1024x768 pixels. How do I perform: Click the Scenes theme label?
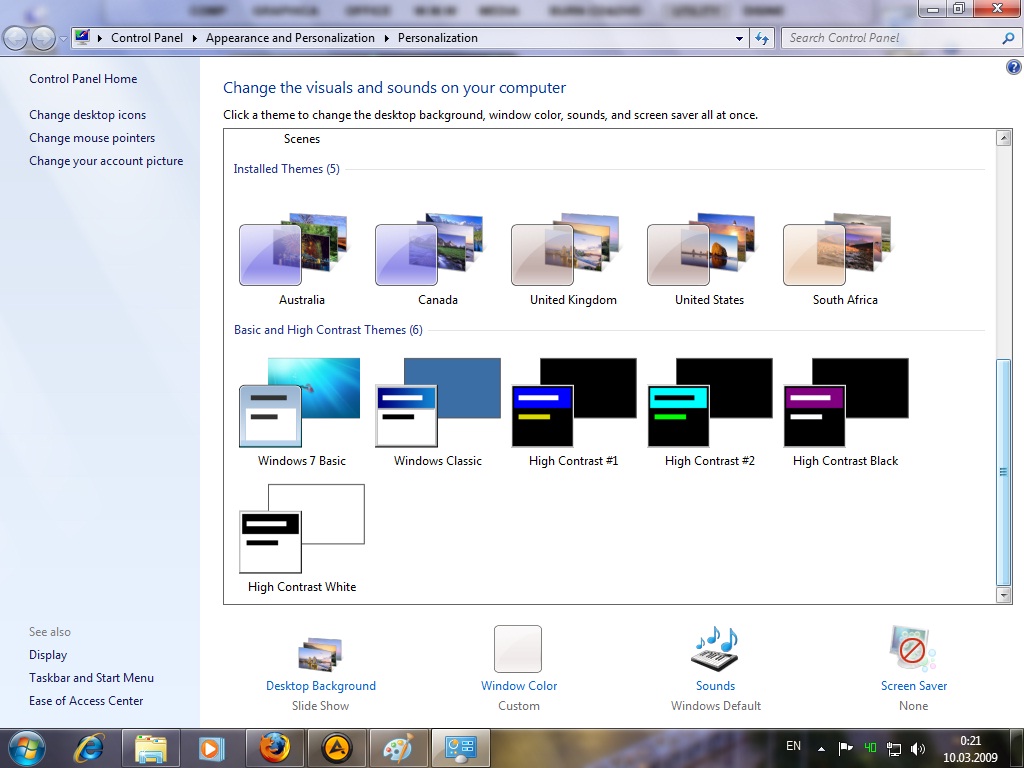(302, 139)
